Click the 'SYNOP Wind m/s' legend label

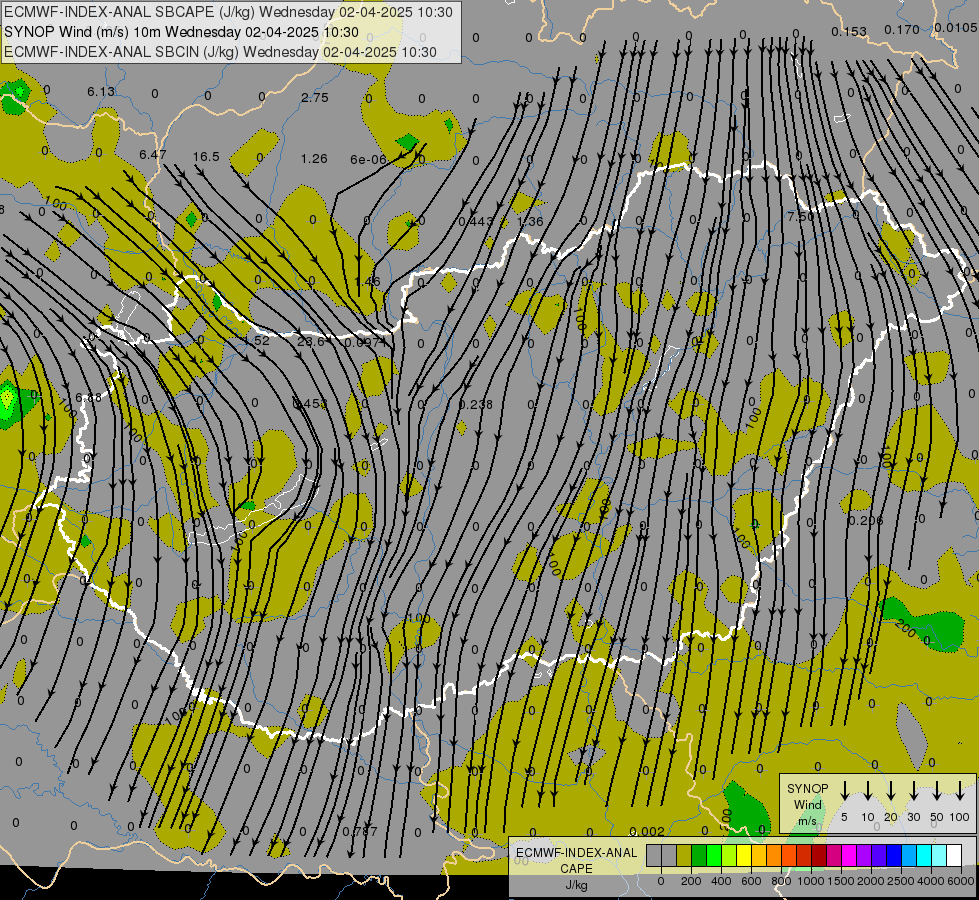click(807, 804)
